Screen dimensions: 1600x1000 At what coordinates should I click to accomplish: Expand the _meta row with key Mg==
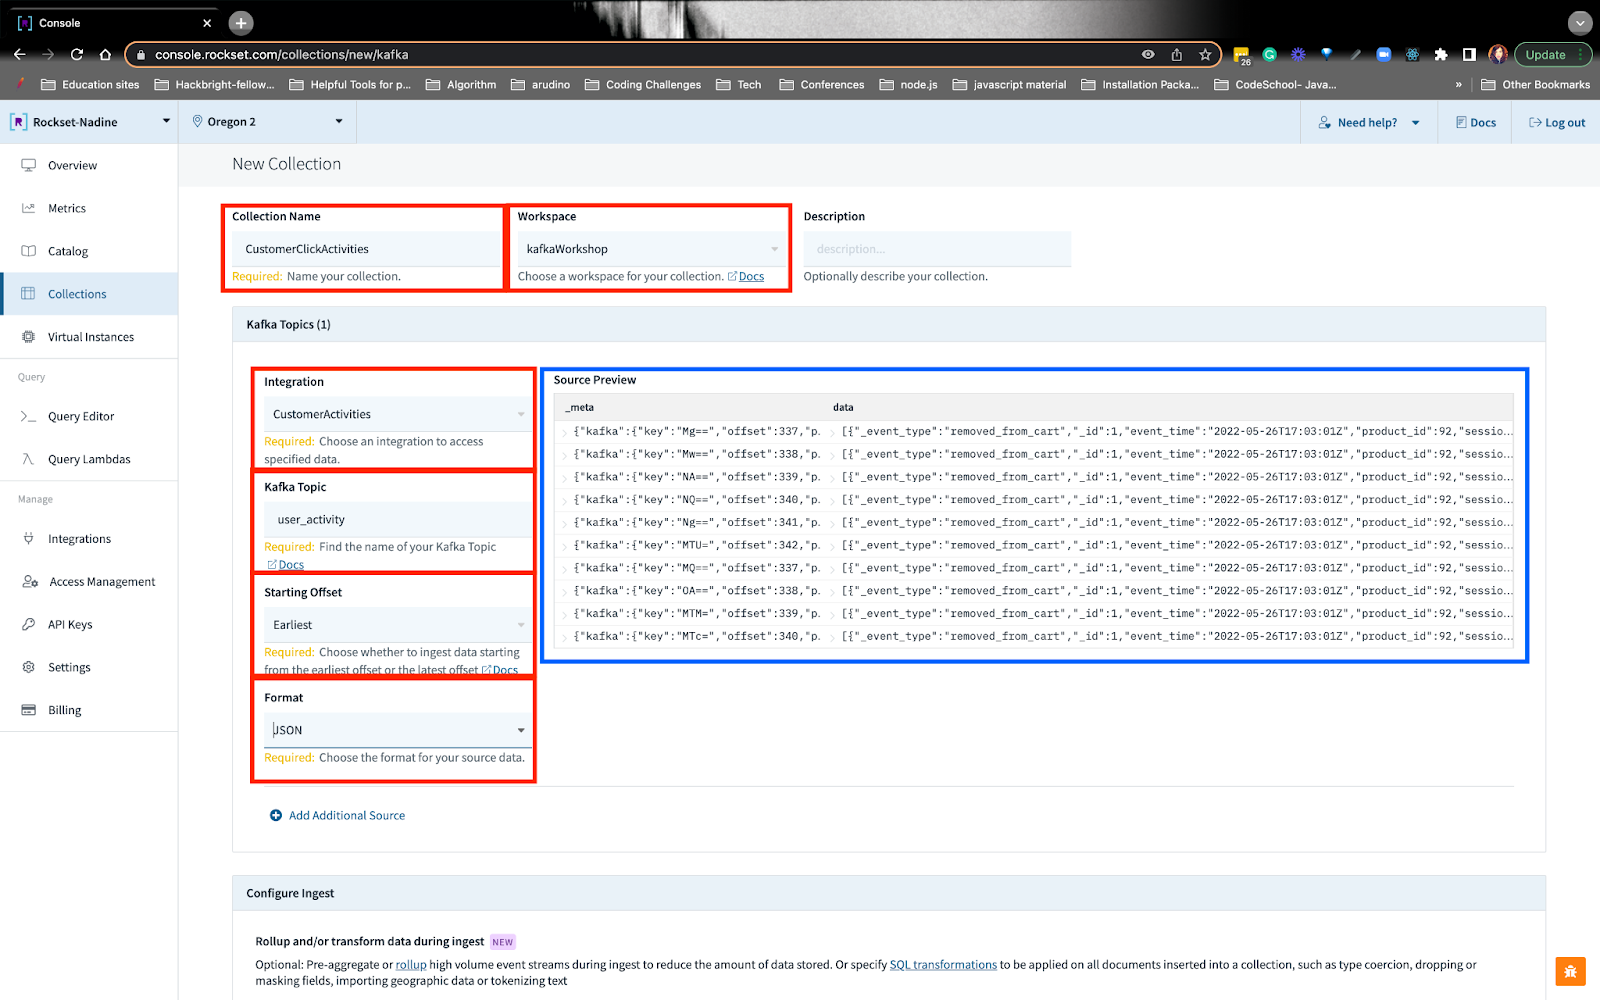point(565,432)
